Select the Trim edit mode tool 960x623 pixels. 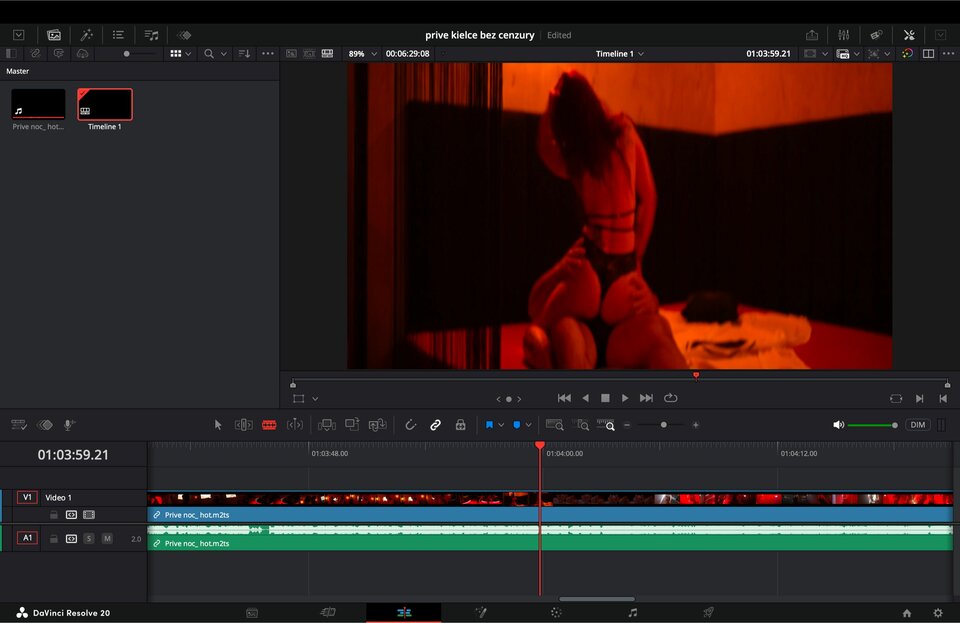tap(244, 425)
